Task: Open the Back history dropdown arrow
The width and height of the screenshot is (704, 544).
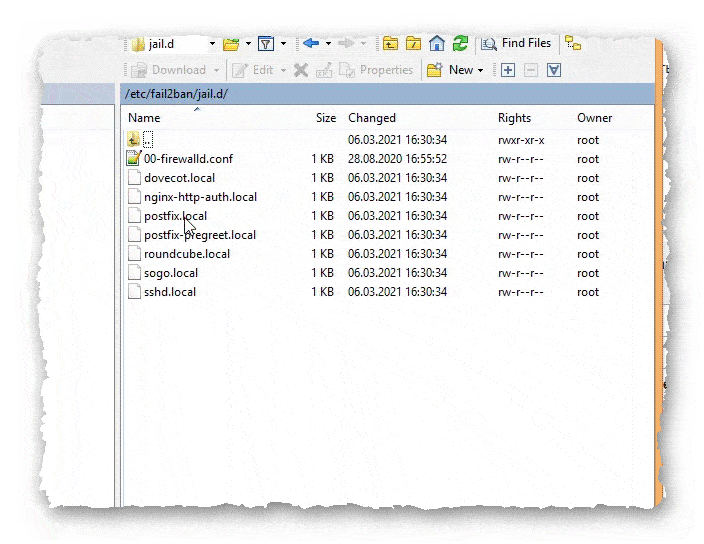Action: tap(328, 44)
